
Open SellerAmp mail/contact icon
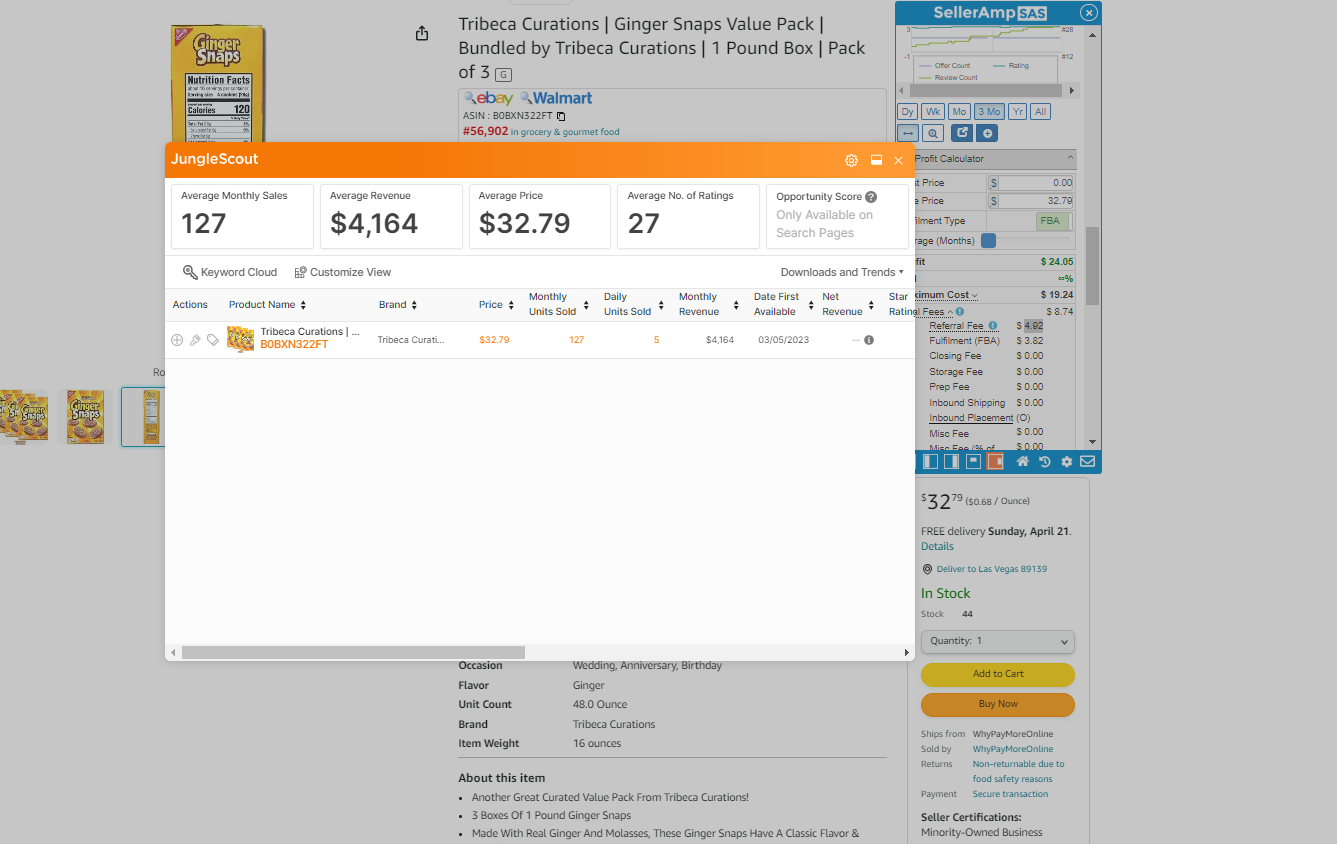(1087, 461)
